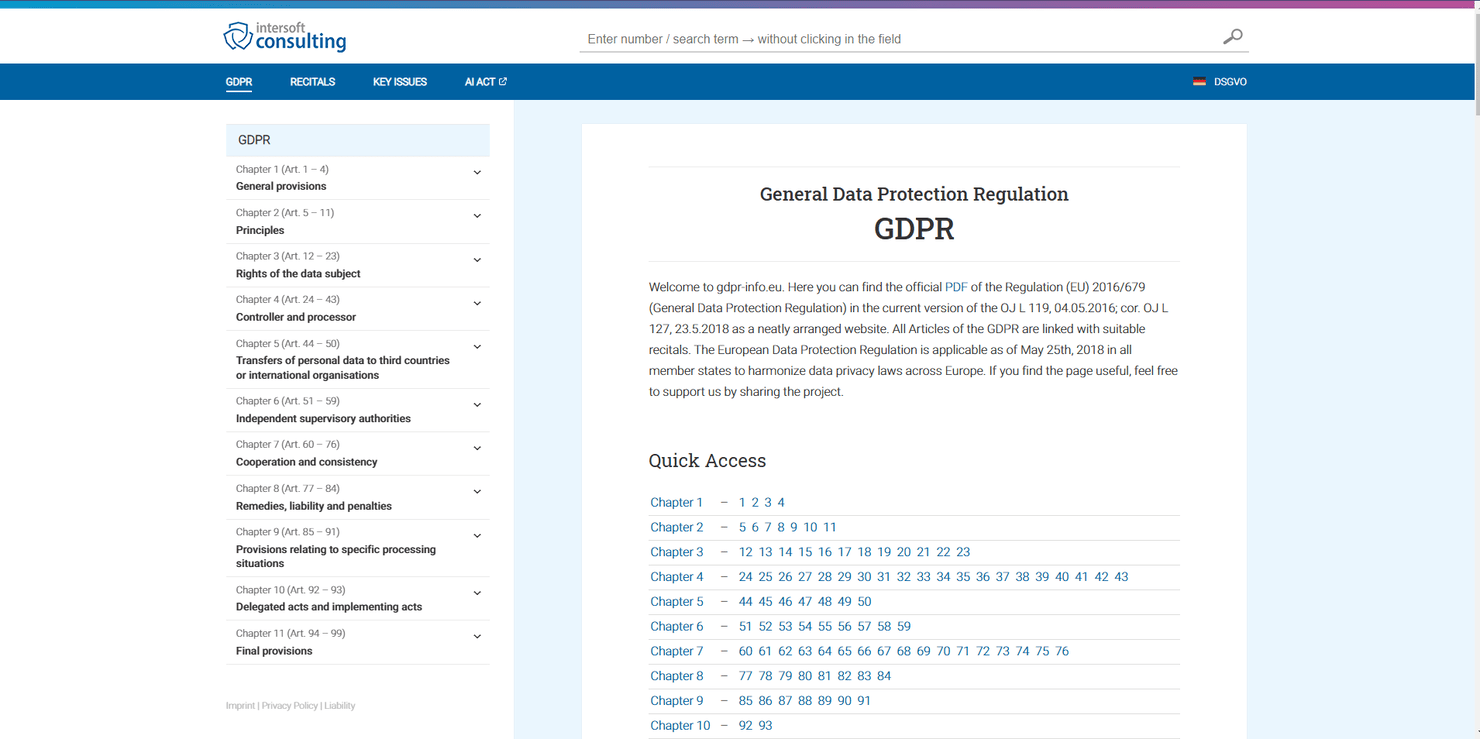Open sidebar item Remedies, liability and penalties
The width and height of the screenshot is (1480, 739).
314,506
